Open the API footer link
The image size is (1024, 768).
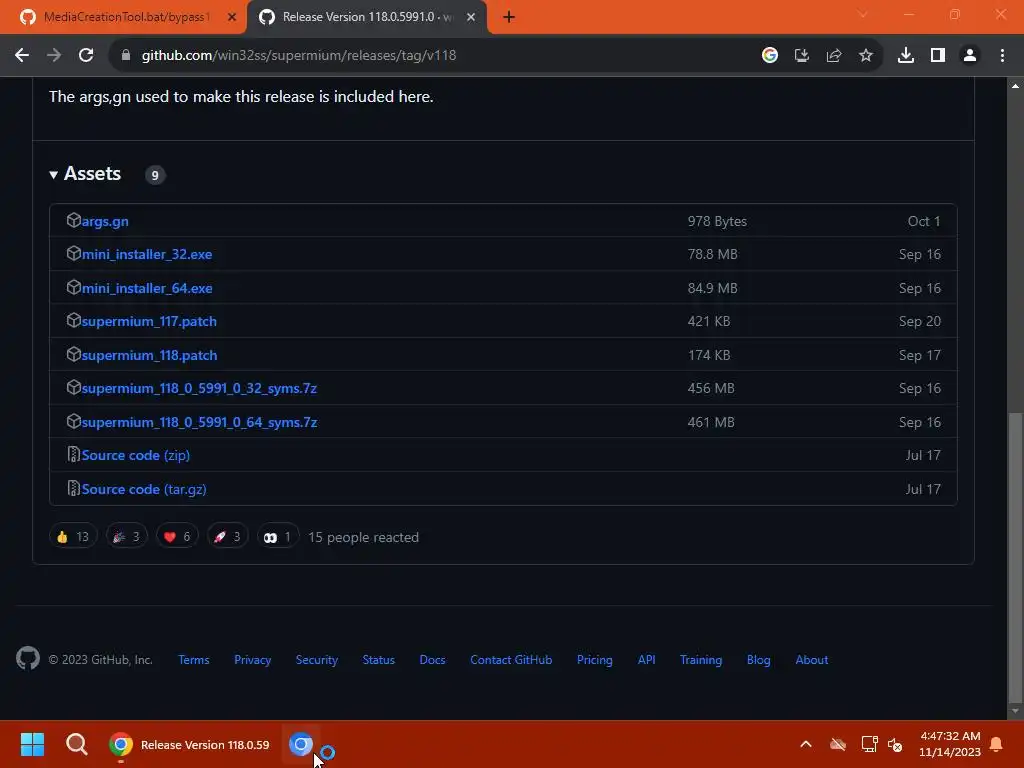tap(647, 660)
